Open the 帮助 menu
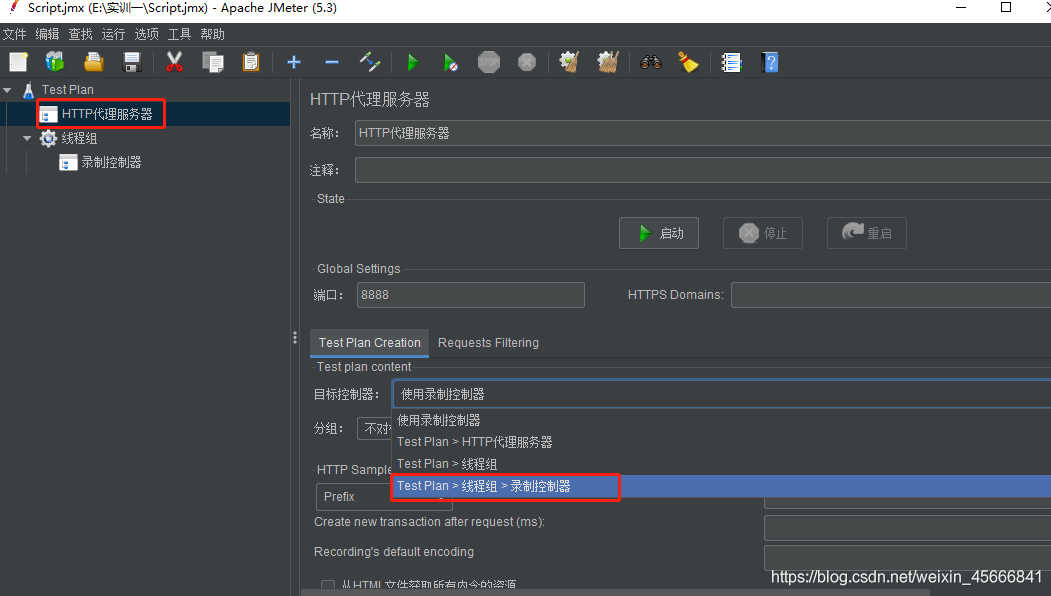1051x596 pixels. point(212,34)
